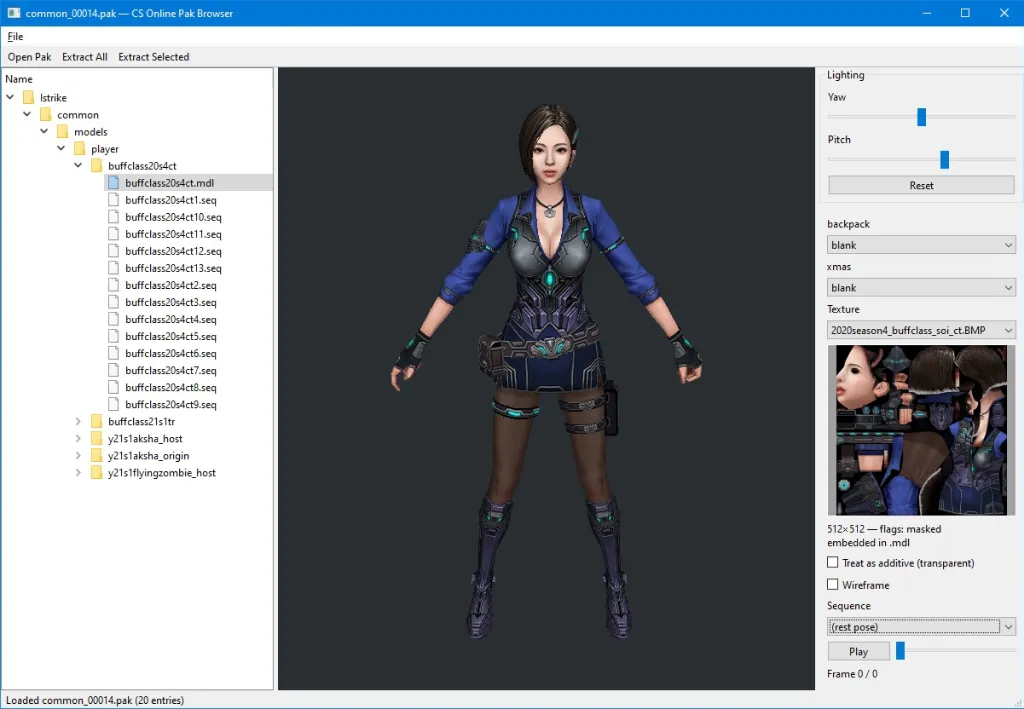
Task: Click the buffclass20s4ct.mdl file icon
Action: 113,183
